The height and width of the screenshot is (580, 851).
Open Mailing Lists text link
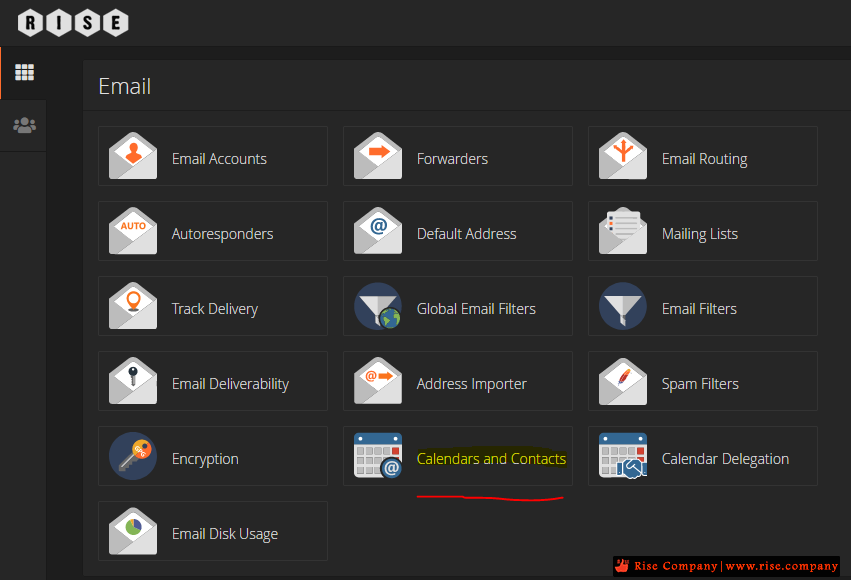[x=700, y=234]
